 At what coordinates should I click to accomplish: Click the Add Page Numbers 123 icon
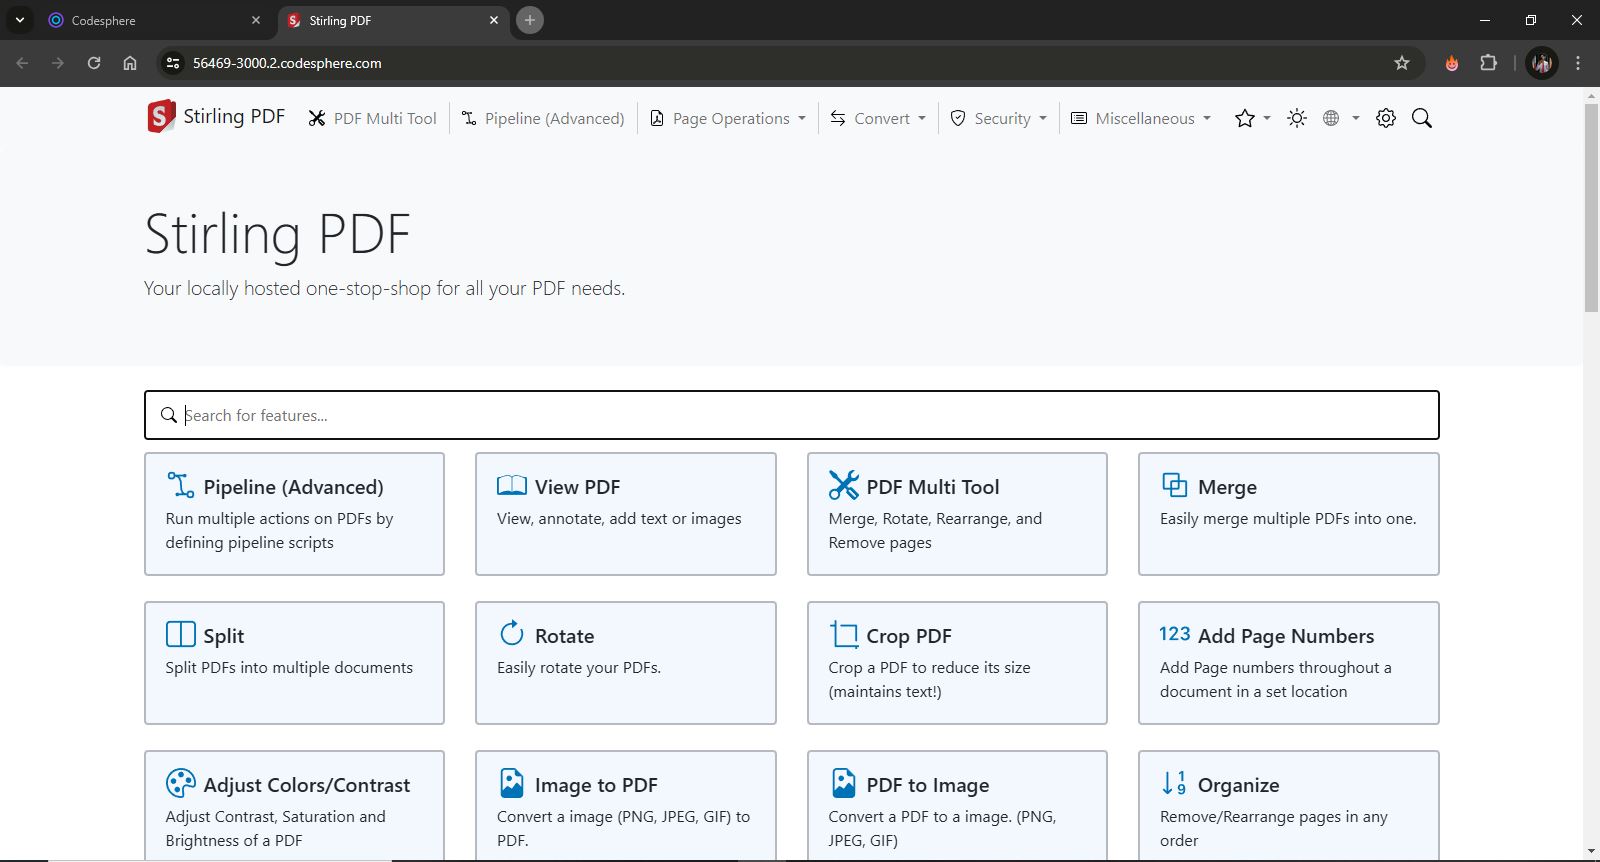click(x=1175, y=634)
